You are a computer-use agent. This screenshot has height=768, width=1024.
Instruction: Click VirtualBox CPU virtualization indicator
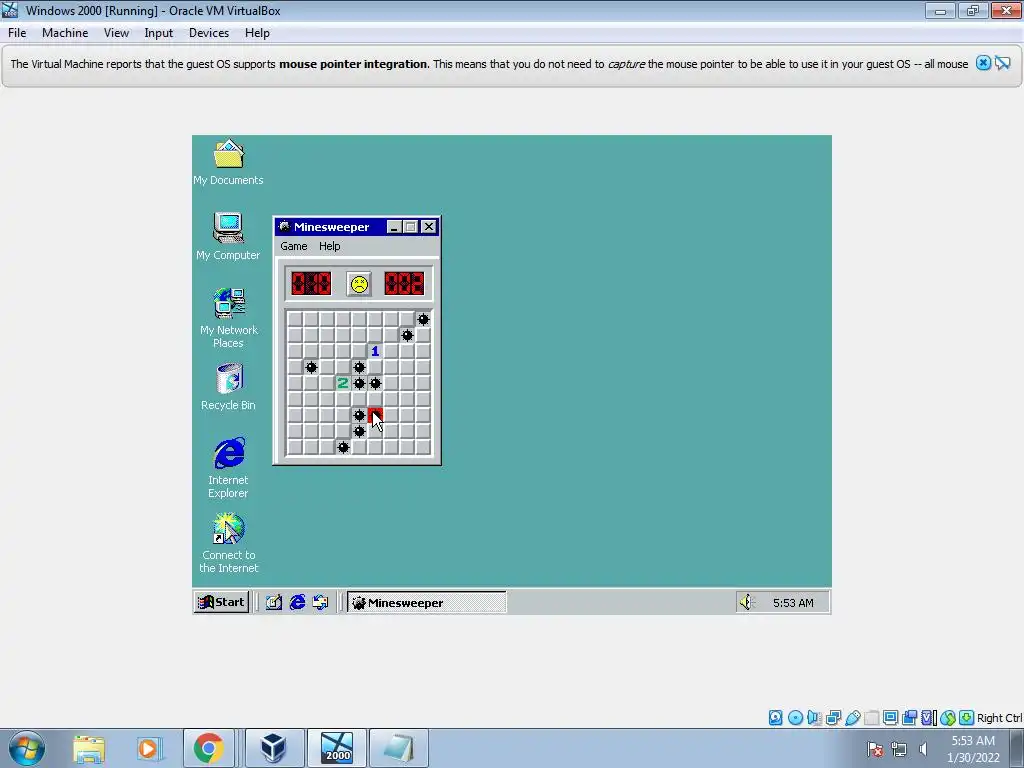(929, 718)
